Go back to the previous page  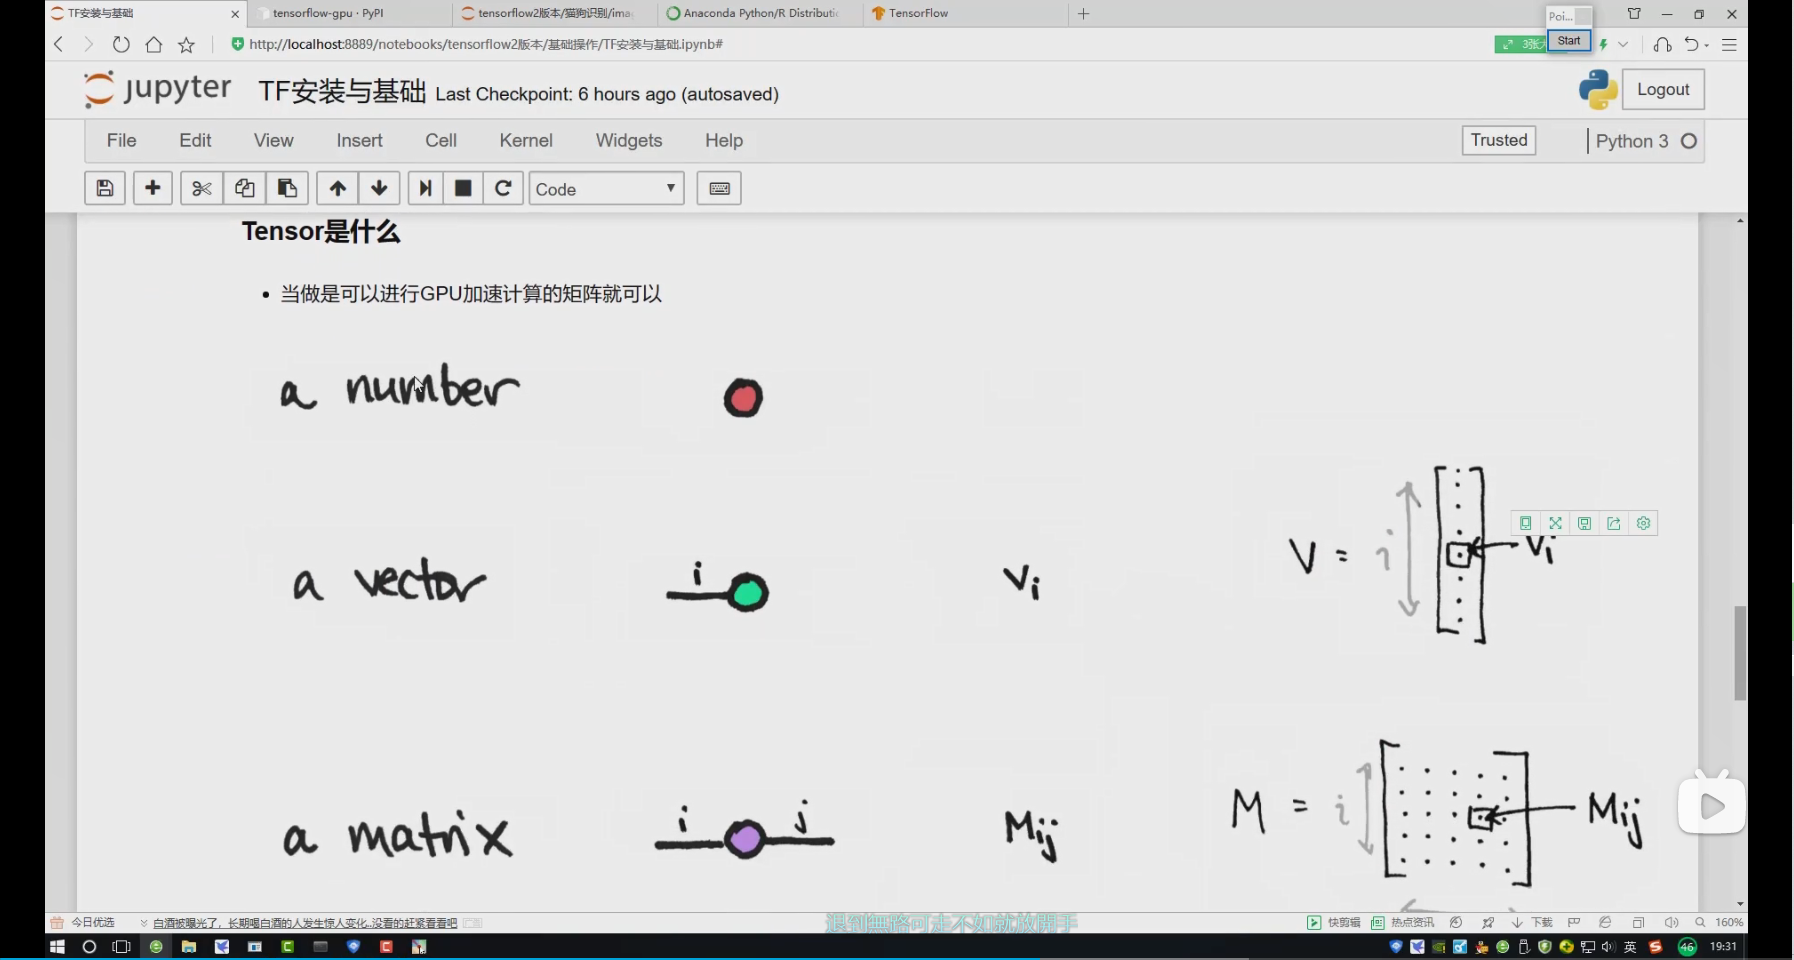(x=58, y=44)
